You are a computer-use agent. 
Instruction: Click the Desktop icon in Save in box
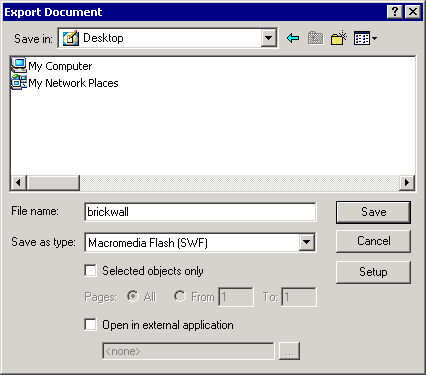point(71,38)
